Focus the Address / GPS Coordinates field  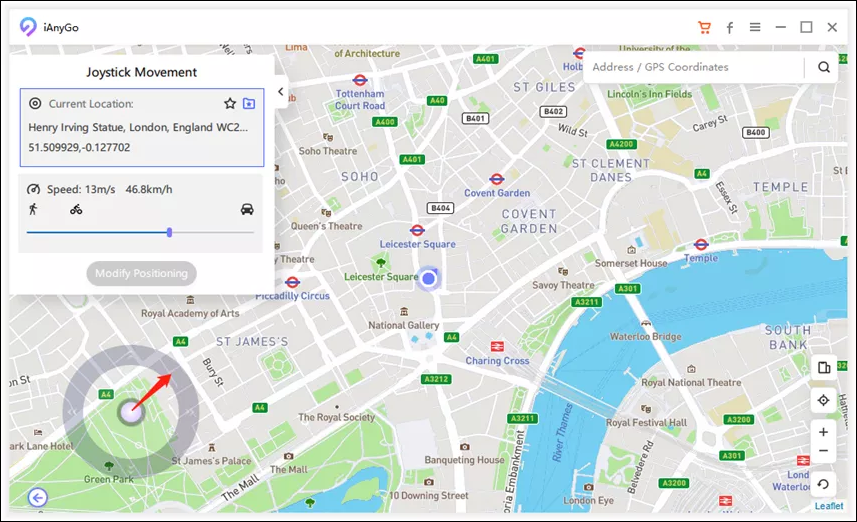(694, 67)
